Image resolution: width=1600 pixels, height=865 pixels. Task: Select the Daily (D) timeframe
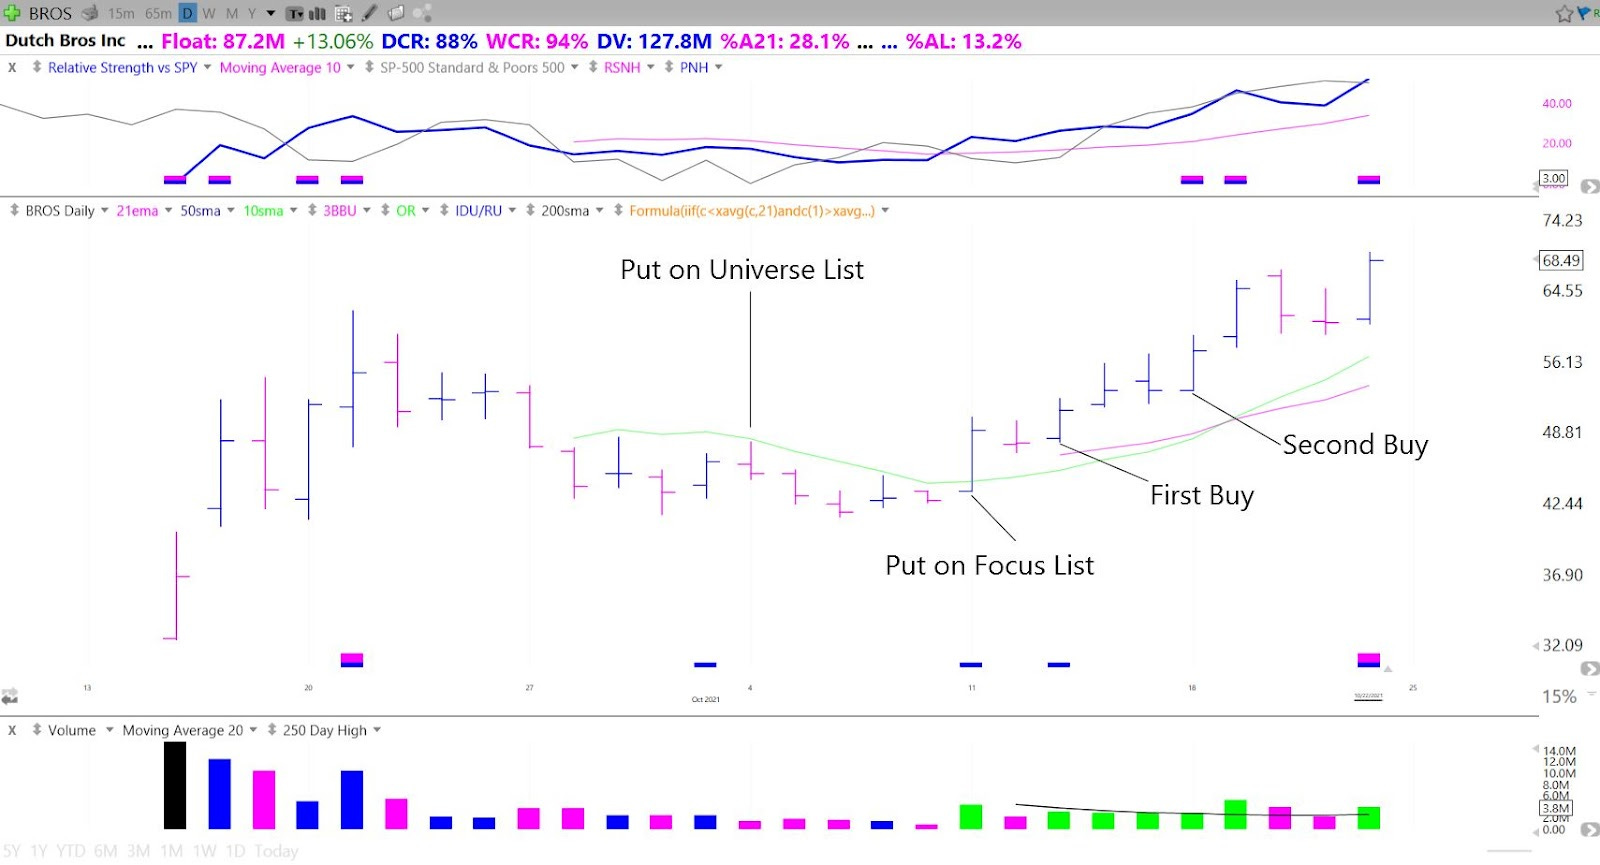click(187, 14)
